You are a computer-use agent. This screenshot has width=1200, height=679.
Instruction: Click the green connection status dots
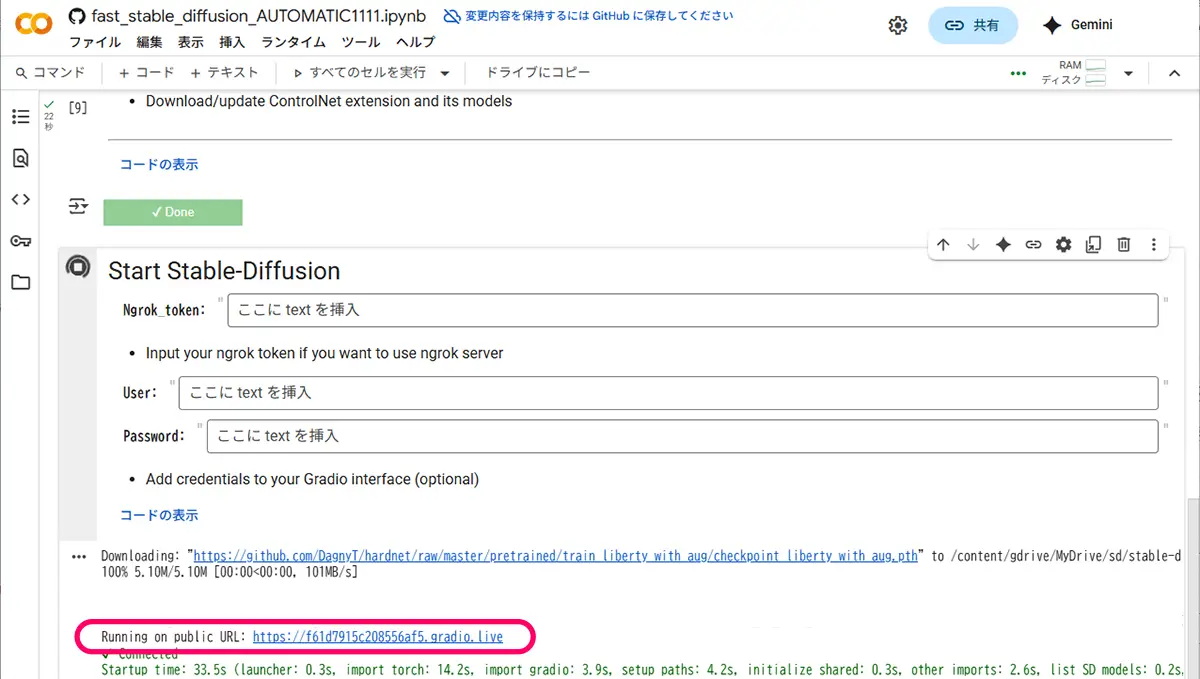1019,73
